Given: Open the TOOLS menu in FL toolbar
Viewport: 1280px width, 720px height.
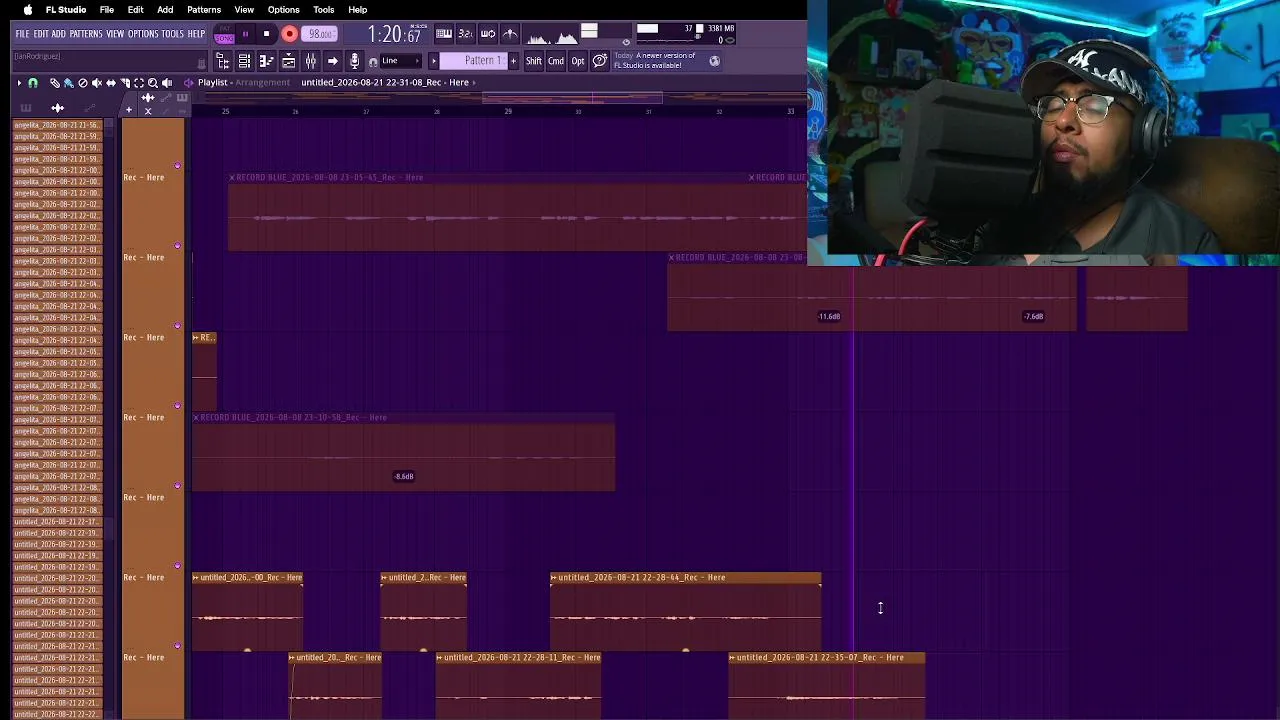Looking at the screenshot, I should coord(173,34).
